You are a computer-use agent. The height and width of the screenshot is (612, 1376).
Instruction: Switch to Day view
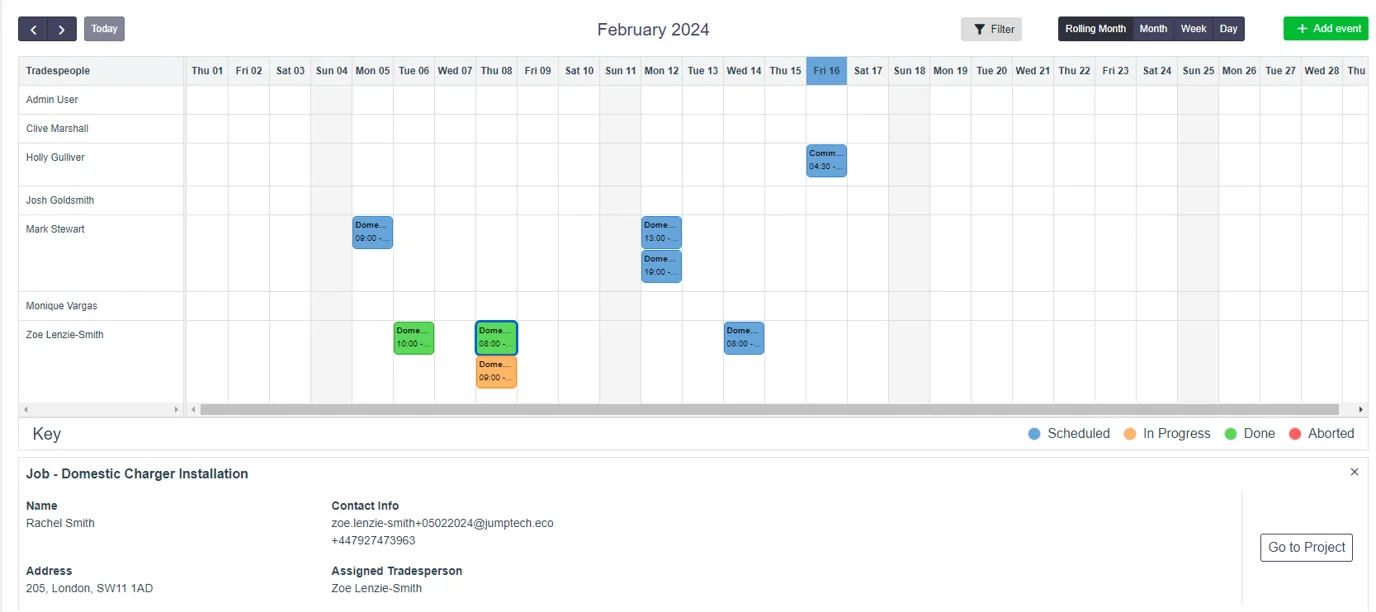coord(1229,29)
